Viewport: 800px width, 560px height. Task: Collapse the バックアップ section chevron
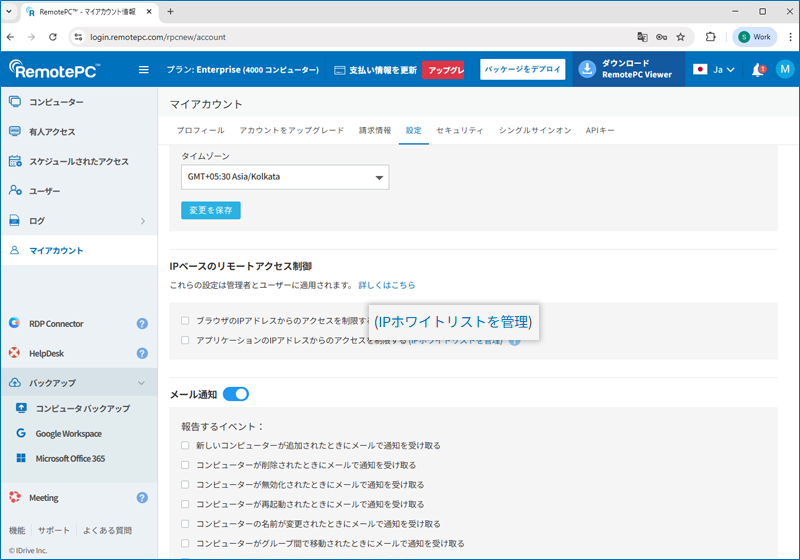(141, 383)
